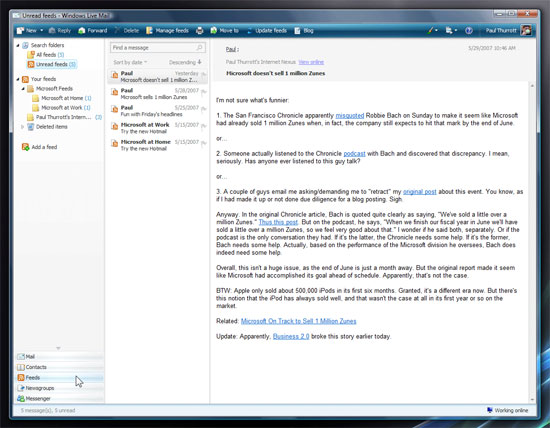The image size is (550, 428).
Task: Open the 'misquoted' hyperlink
Action: [350, 115]
